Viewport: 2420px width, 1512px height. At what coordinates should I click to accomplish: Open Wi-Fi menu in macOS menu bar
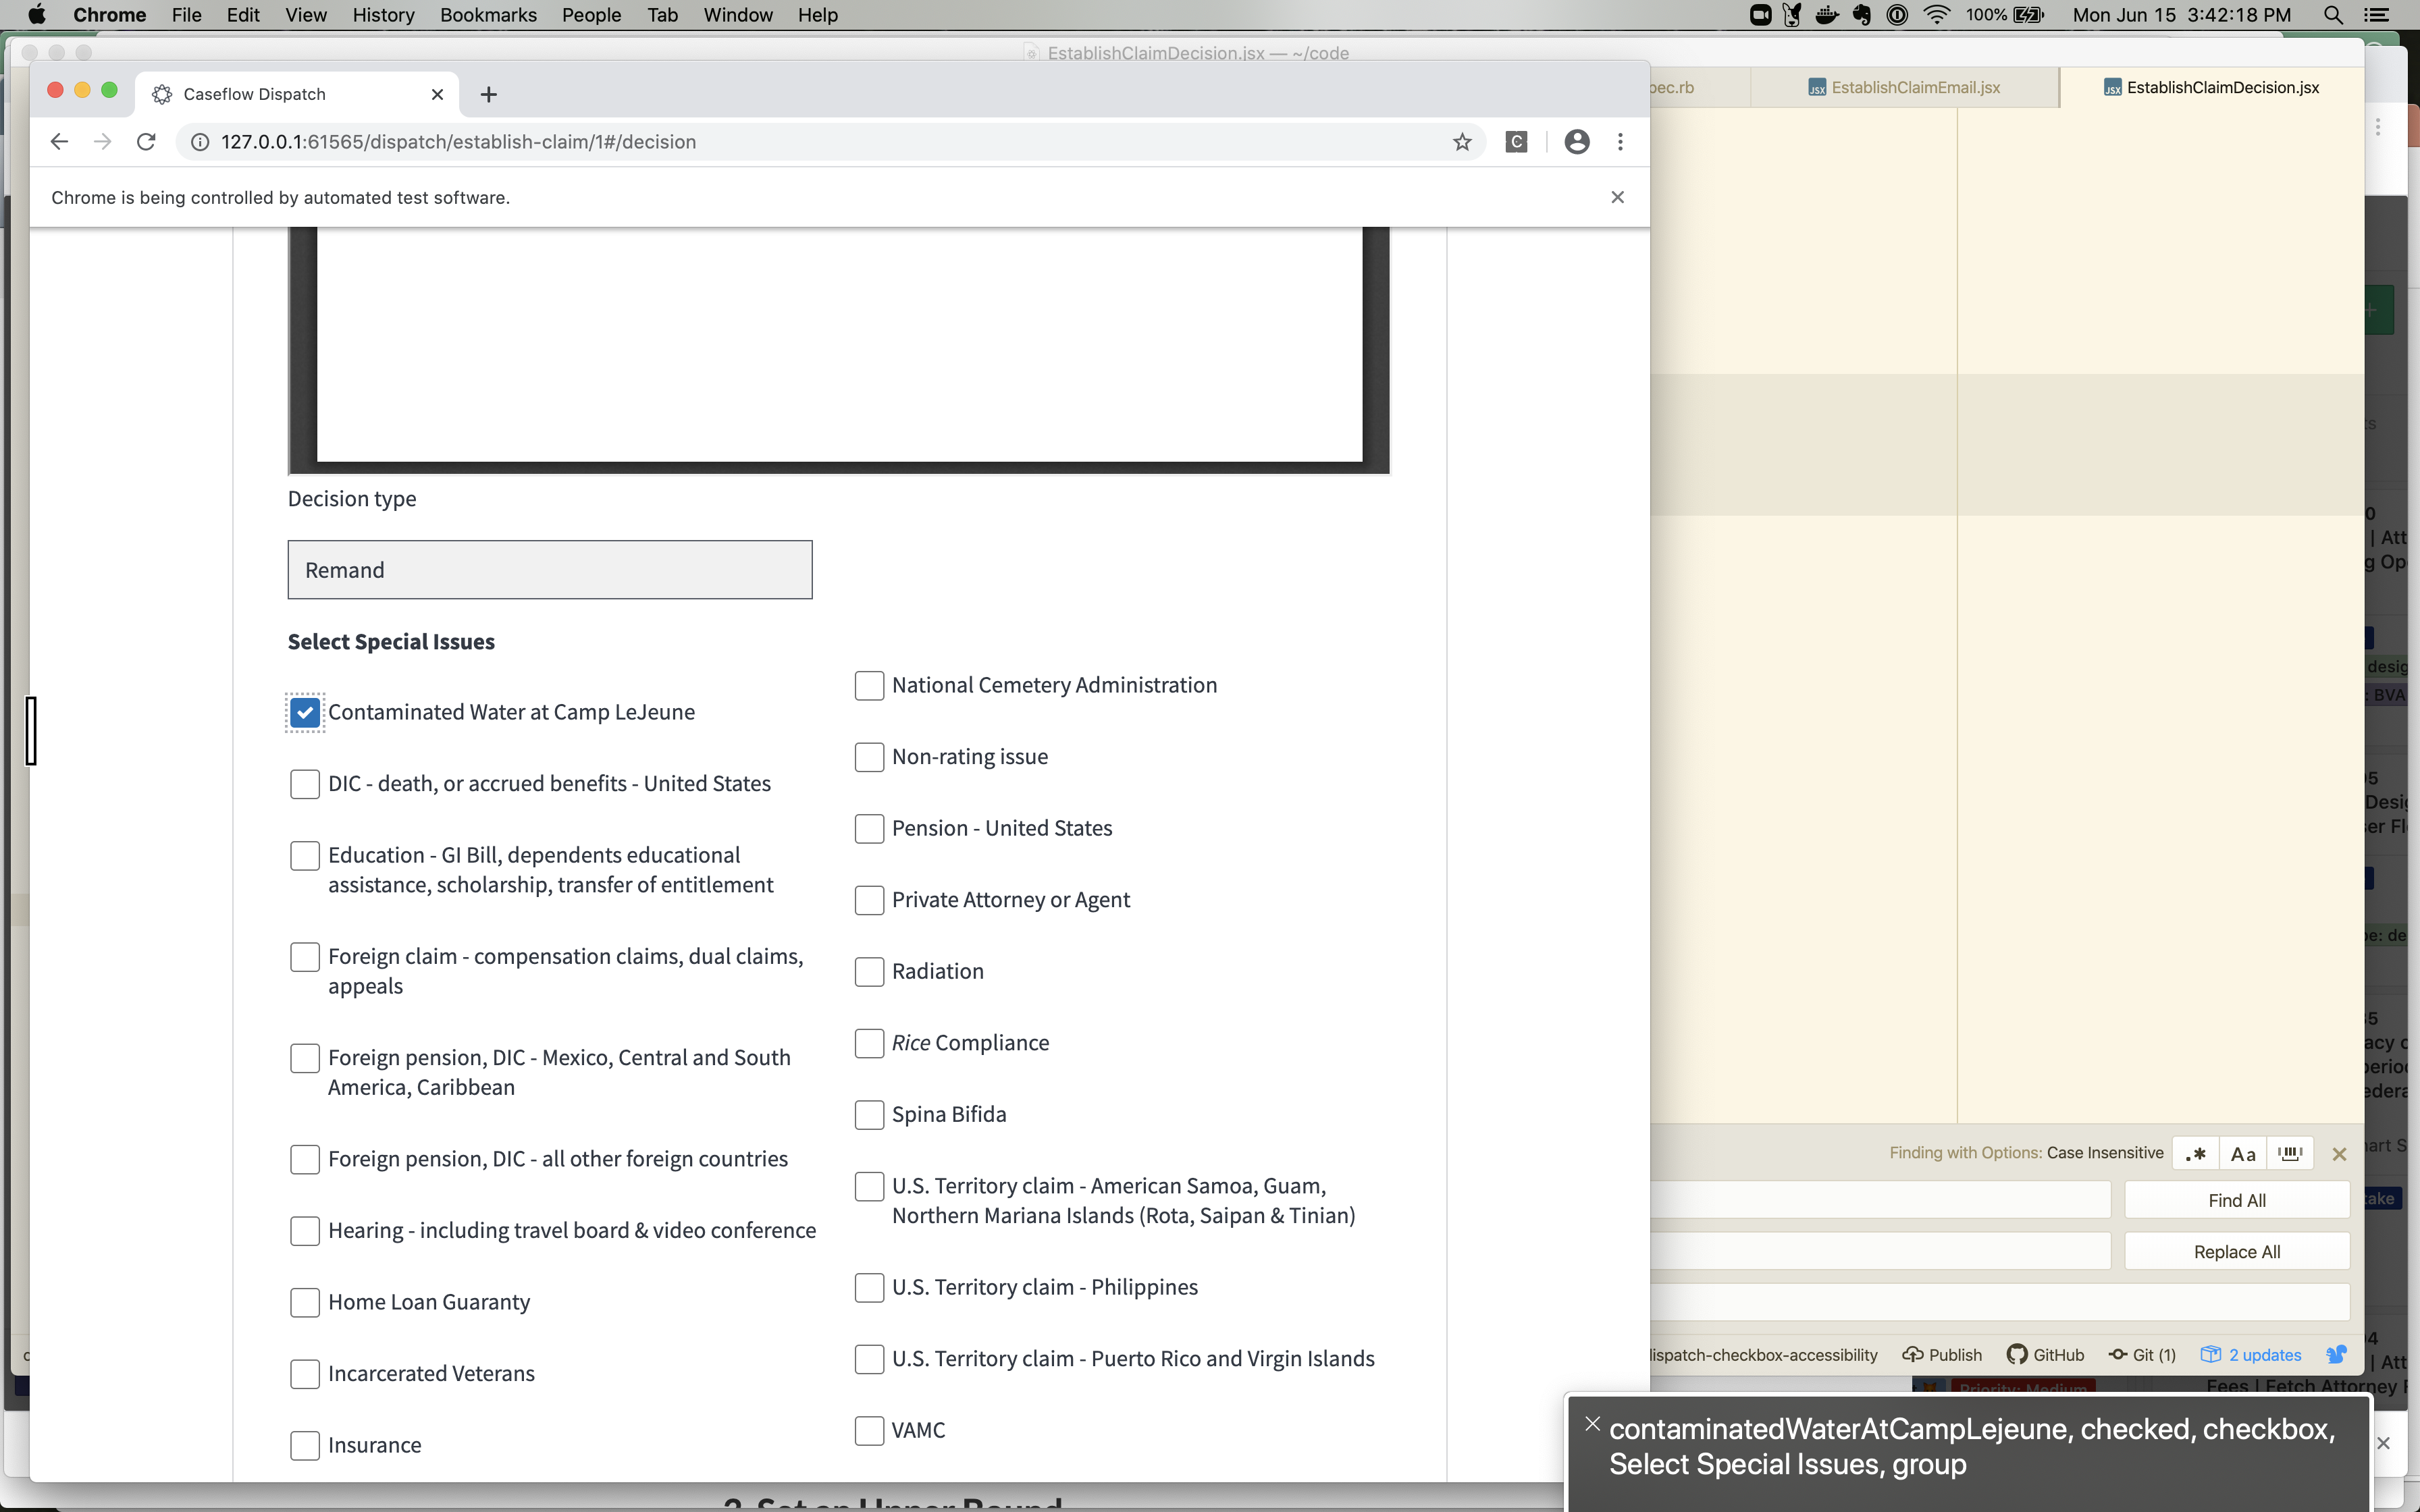tap(1936, 15)
